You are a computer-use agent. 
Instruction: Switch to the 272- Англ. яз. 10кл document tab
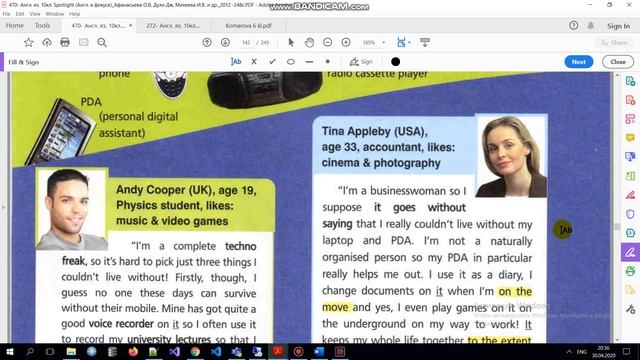[x=173, y=25]
